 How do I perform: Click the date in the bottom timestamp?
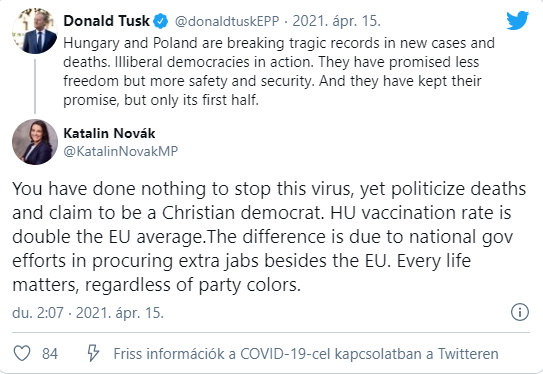119,313
